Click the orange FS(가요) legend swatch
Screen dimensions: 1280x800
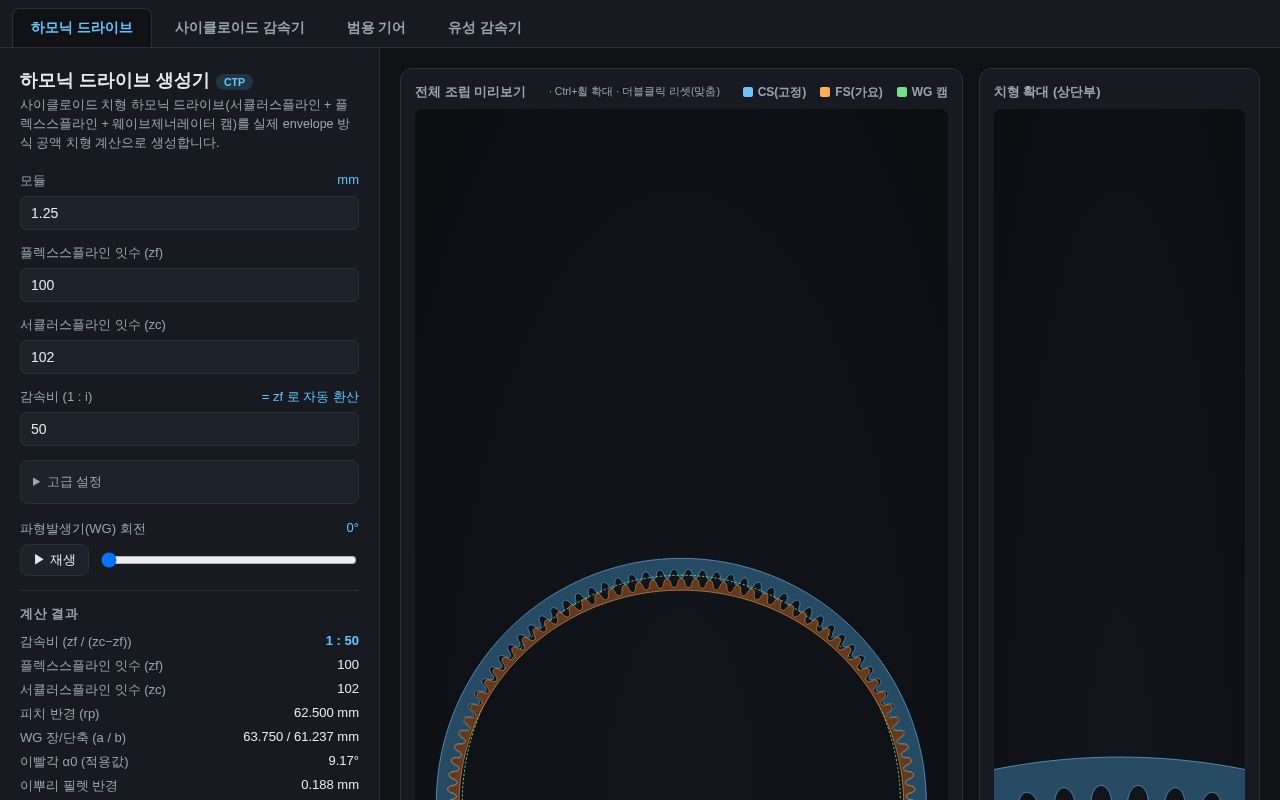pyautogui.click(x=825, y=92)
